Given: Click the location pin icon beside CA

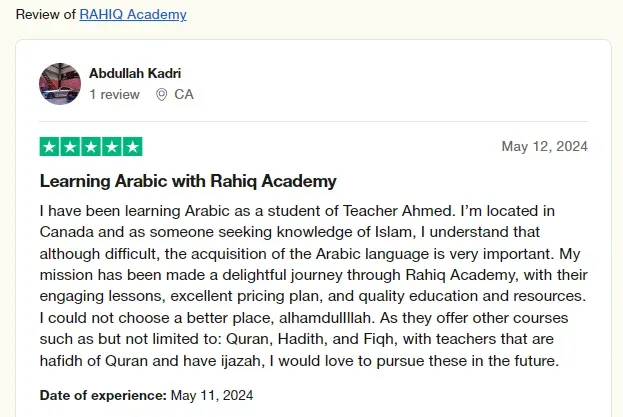Looking at the screenshot, I should (162, 95).
